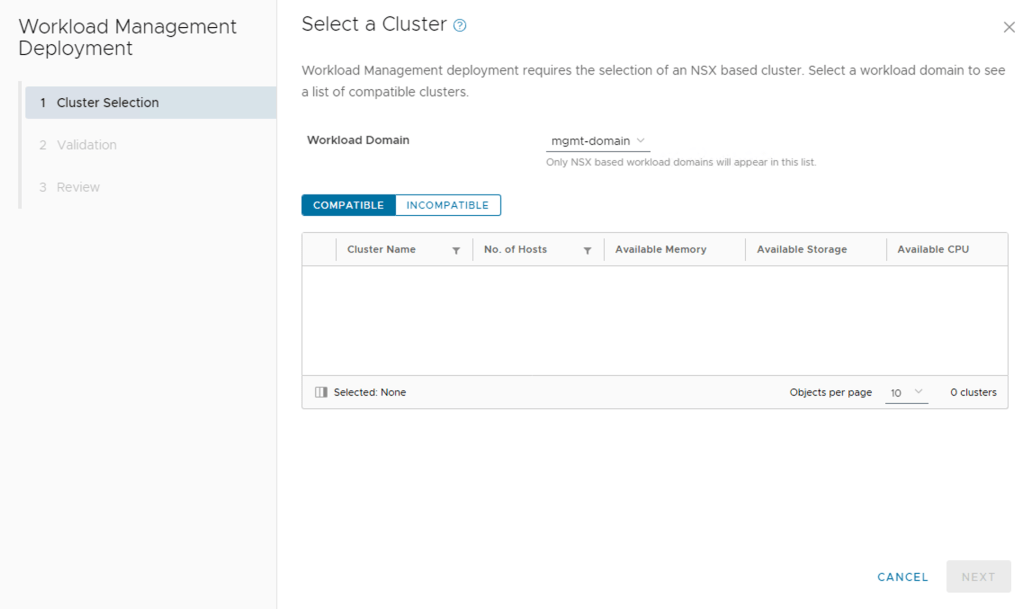Open the Objects per page dropdown

pos(906,393)
